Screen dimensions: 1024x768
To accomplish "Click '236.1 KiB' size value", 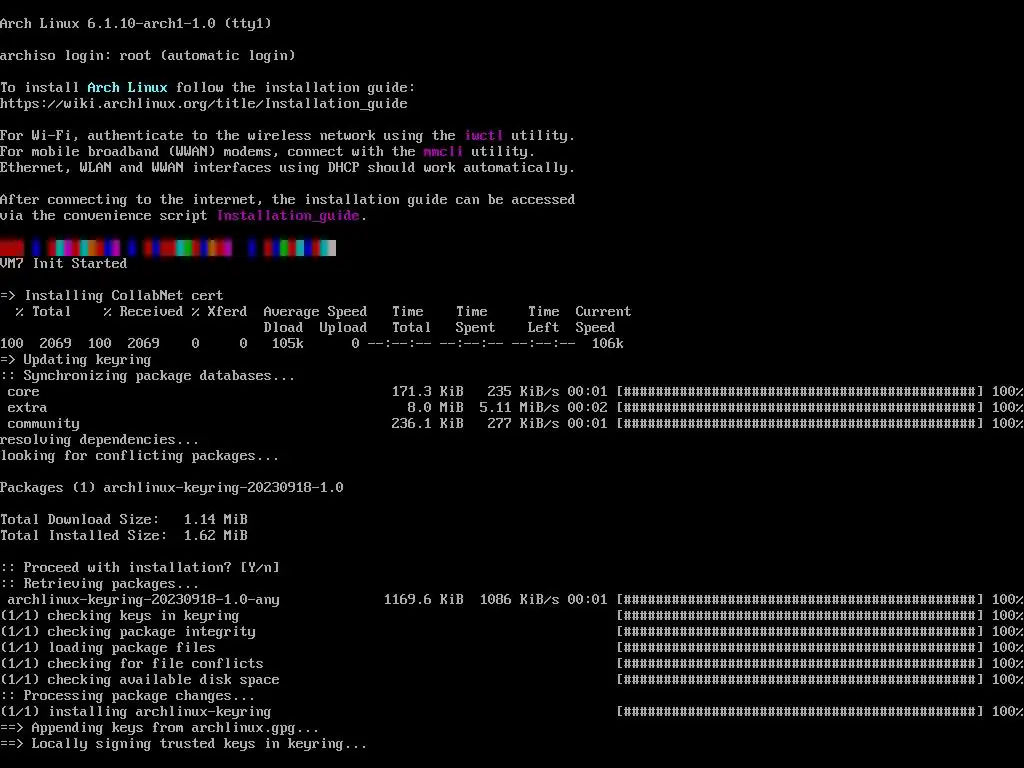I will (x=428, y=423).
